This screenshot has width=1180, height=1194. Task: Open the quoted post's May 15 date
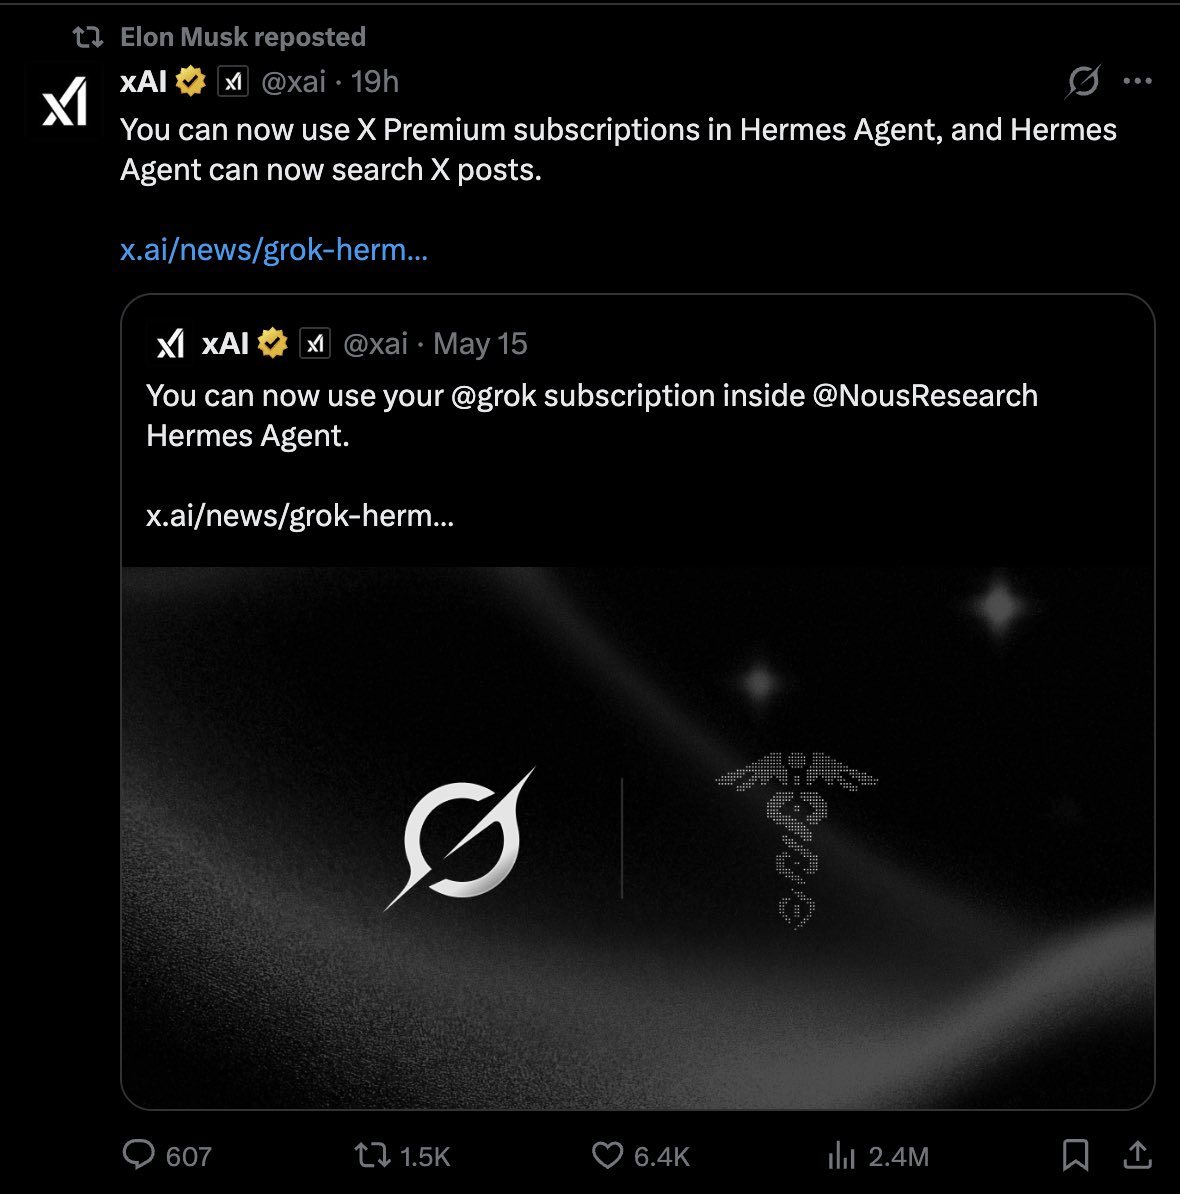pyautogui.click(x=480, y=344)
